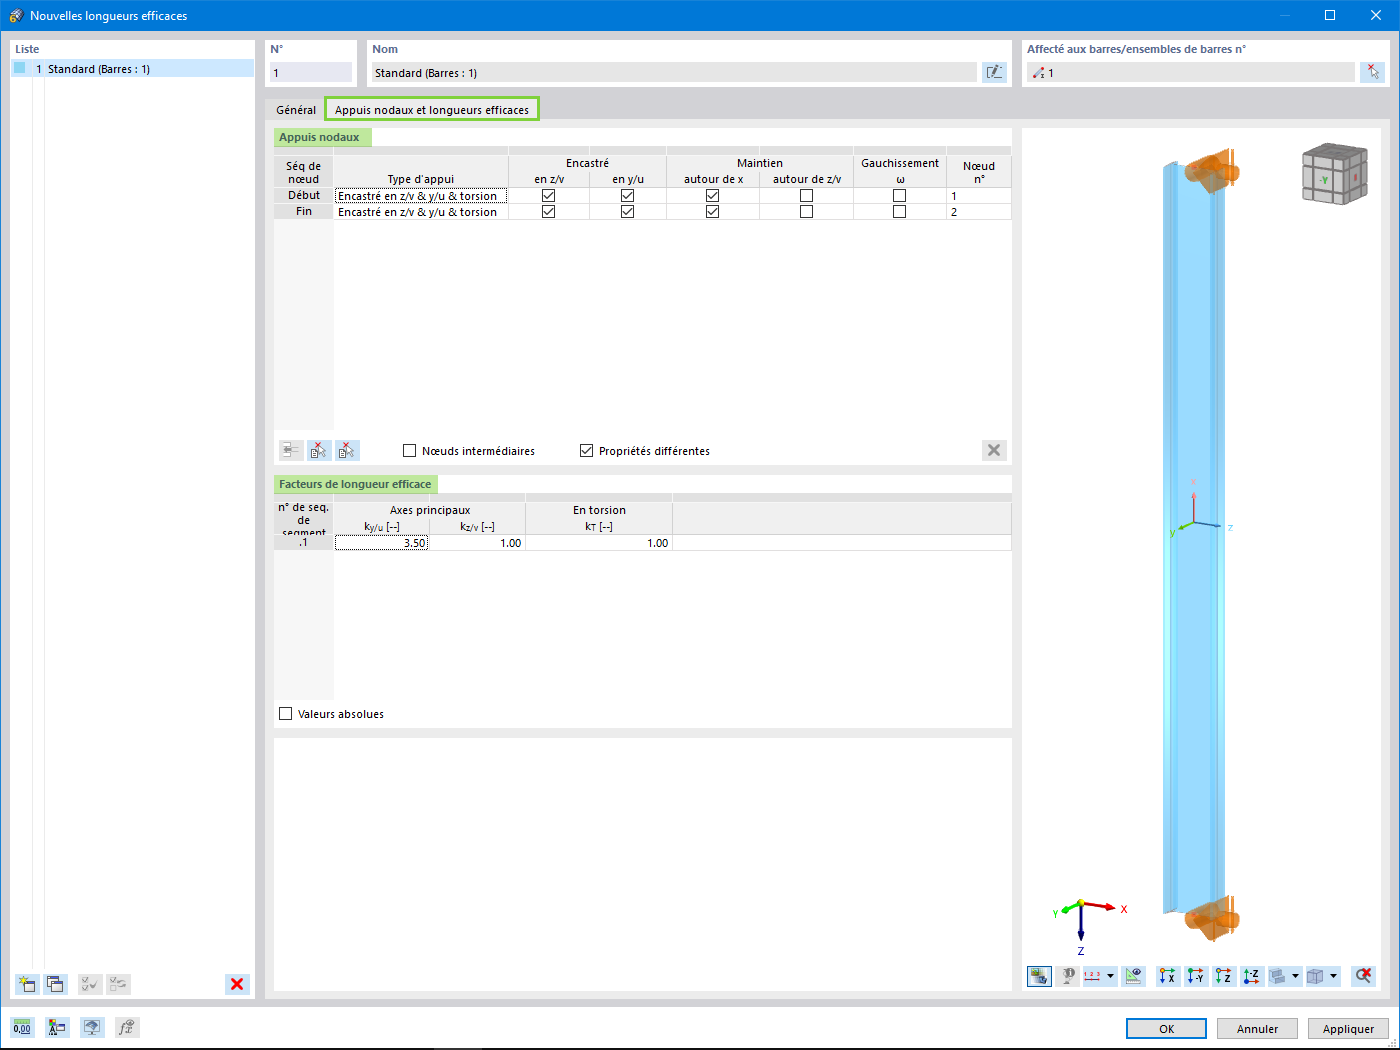This screenshot has height=1050, width=1400.
Task: Click the N° number field
Action: point(311,73)
